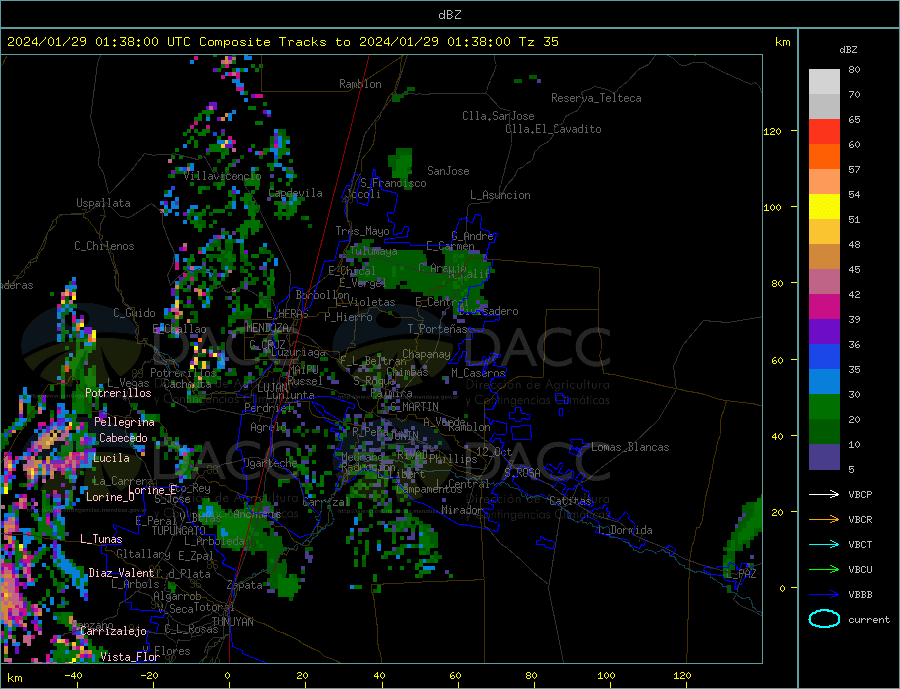Click the blue 36 dBZ color swatch
900x689 pixels.
(824, 357)
